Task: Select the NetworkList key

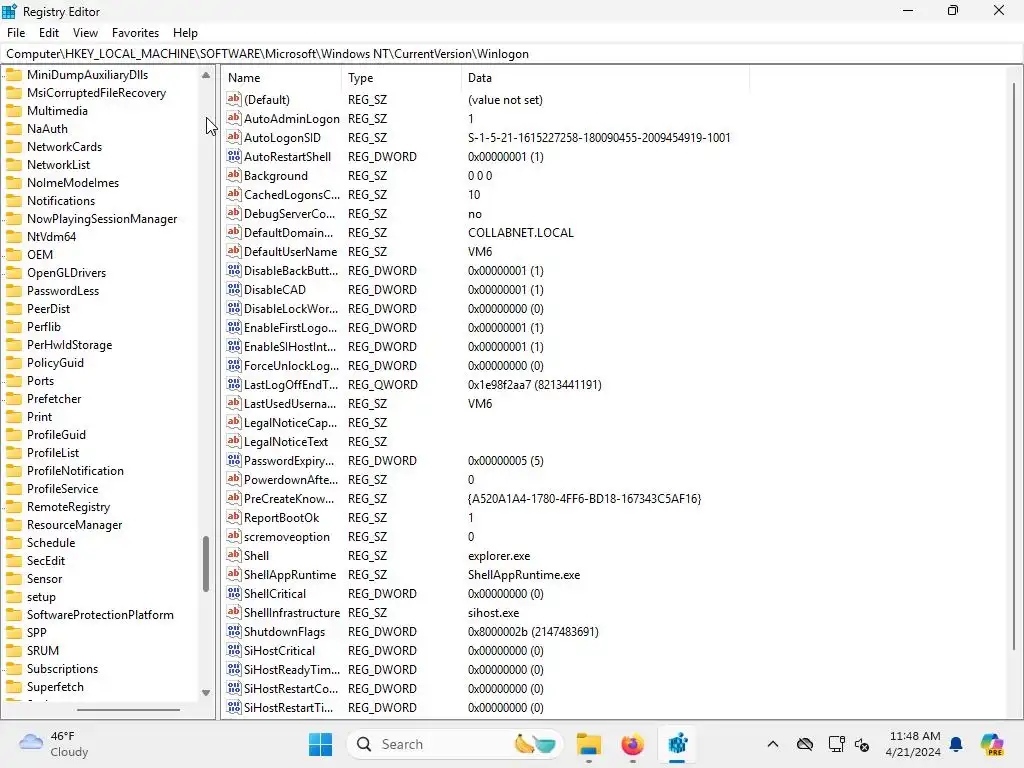Action: [x=58, y=165]
